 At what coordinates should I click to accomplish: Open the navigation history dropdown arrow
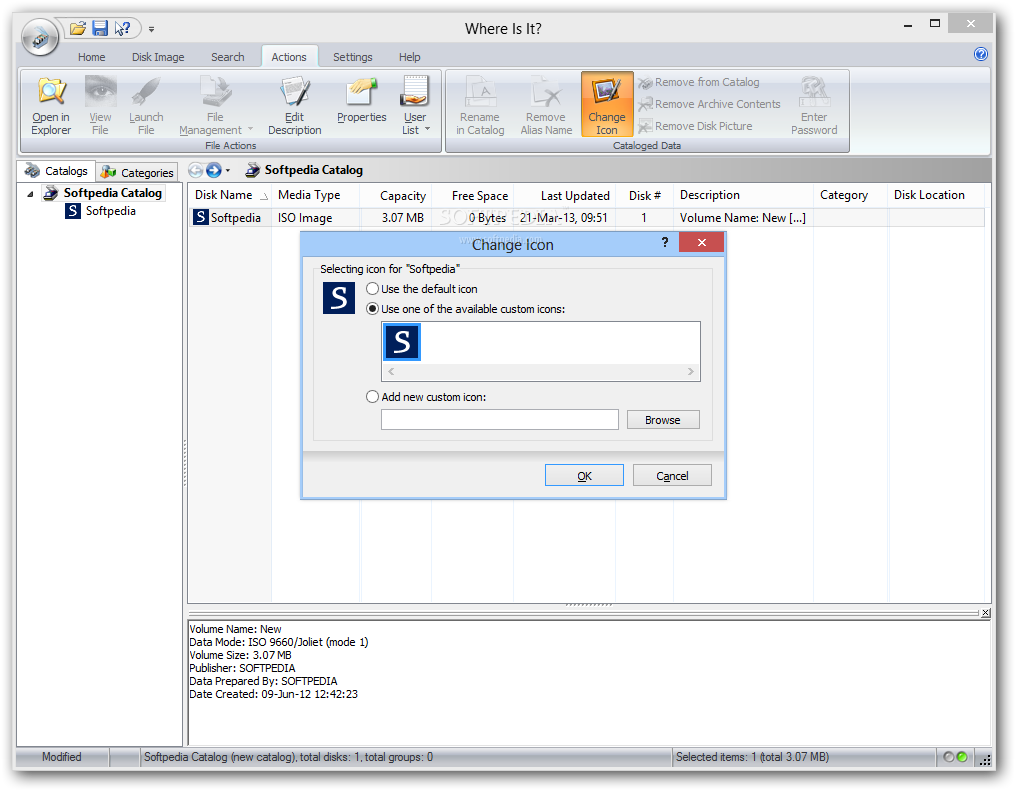click(228, 171)
